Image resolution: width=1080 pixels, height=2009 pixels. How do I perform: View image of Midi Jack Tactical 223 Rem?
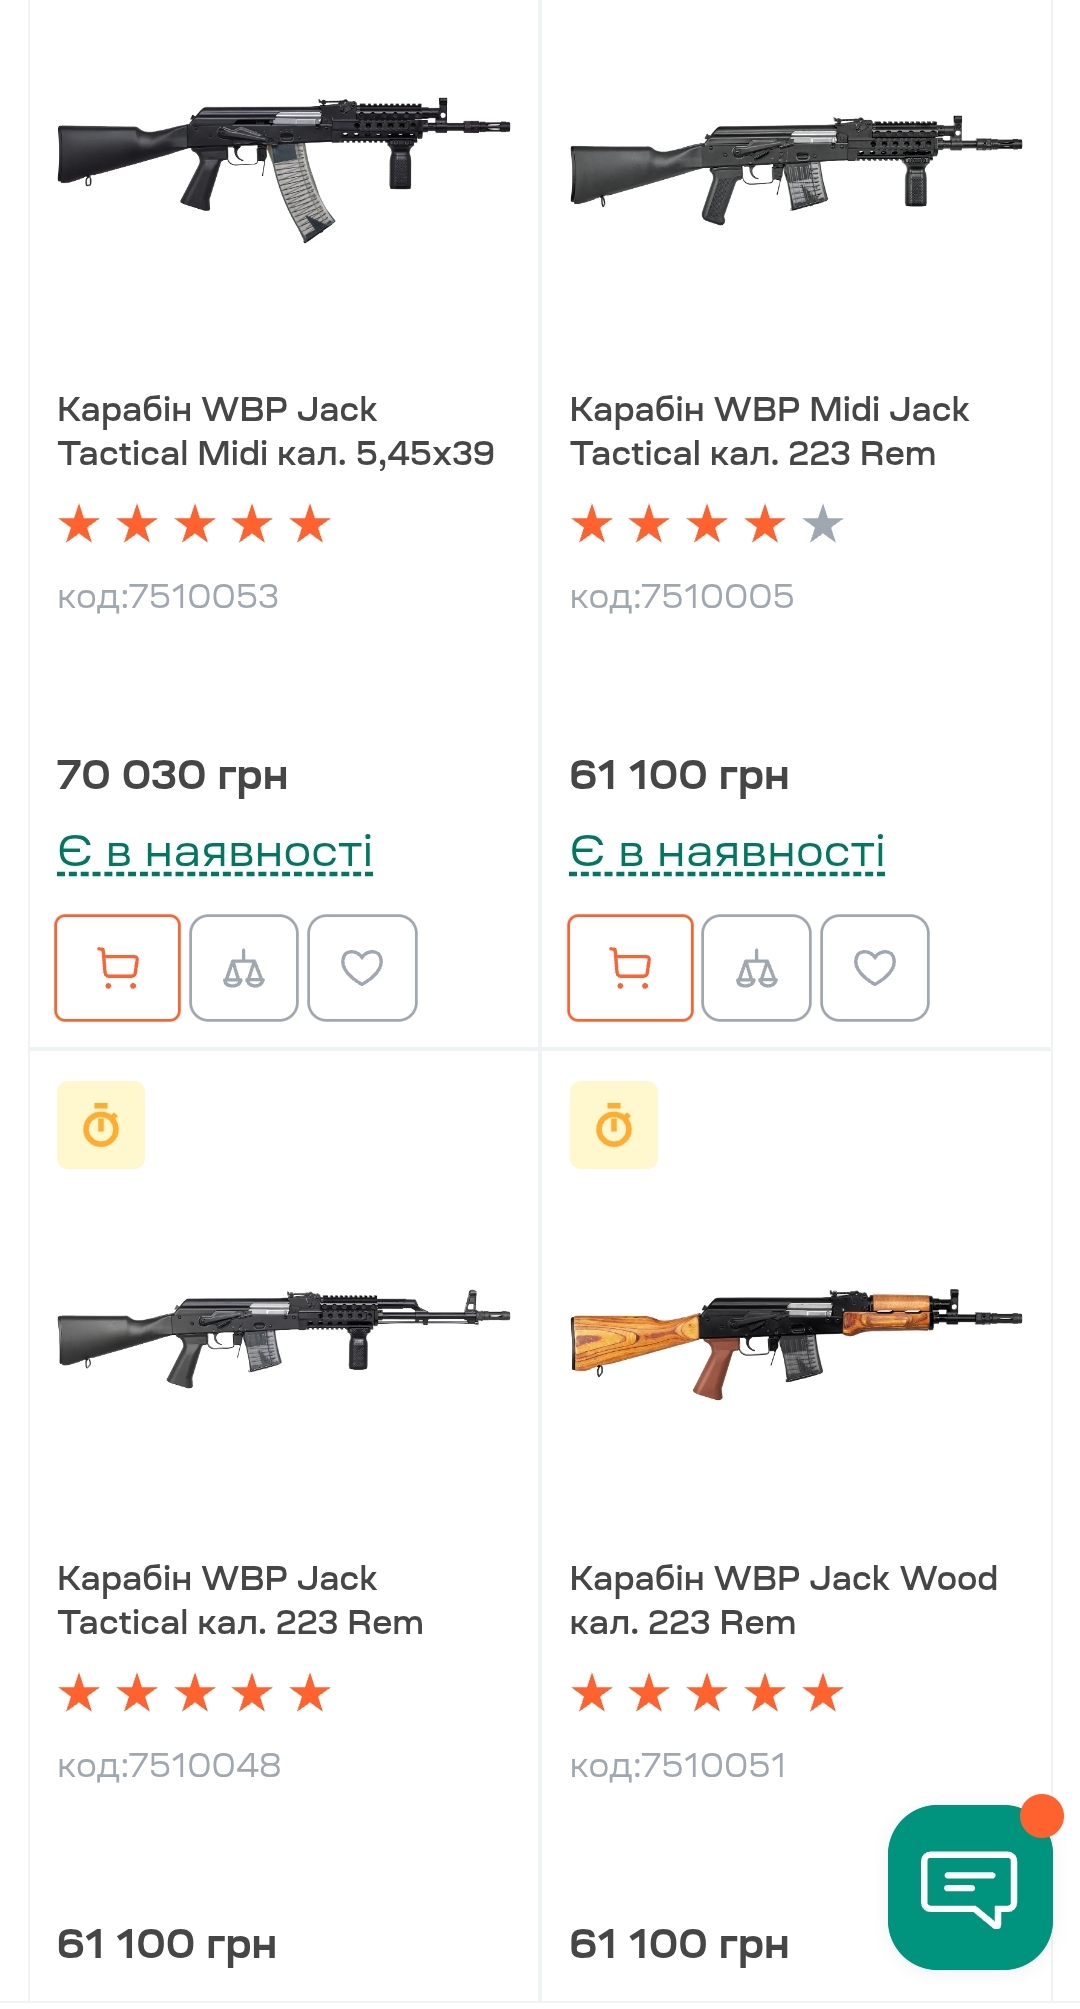pyautogui.click(x=796, y=168)
